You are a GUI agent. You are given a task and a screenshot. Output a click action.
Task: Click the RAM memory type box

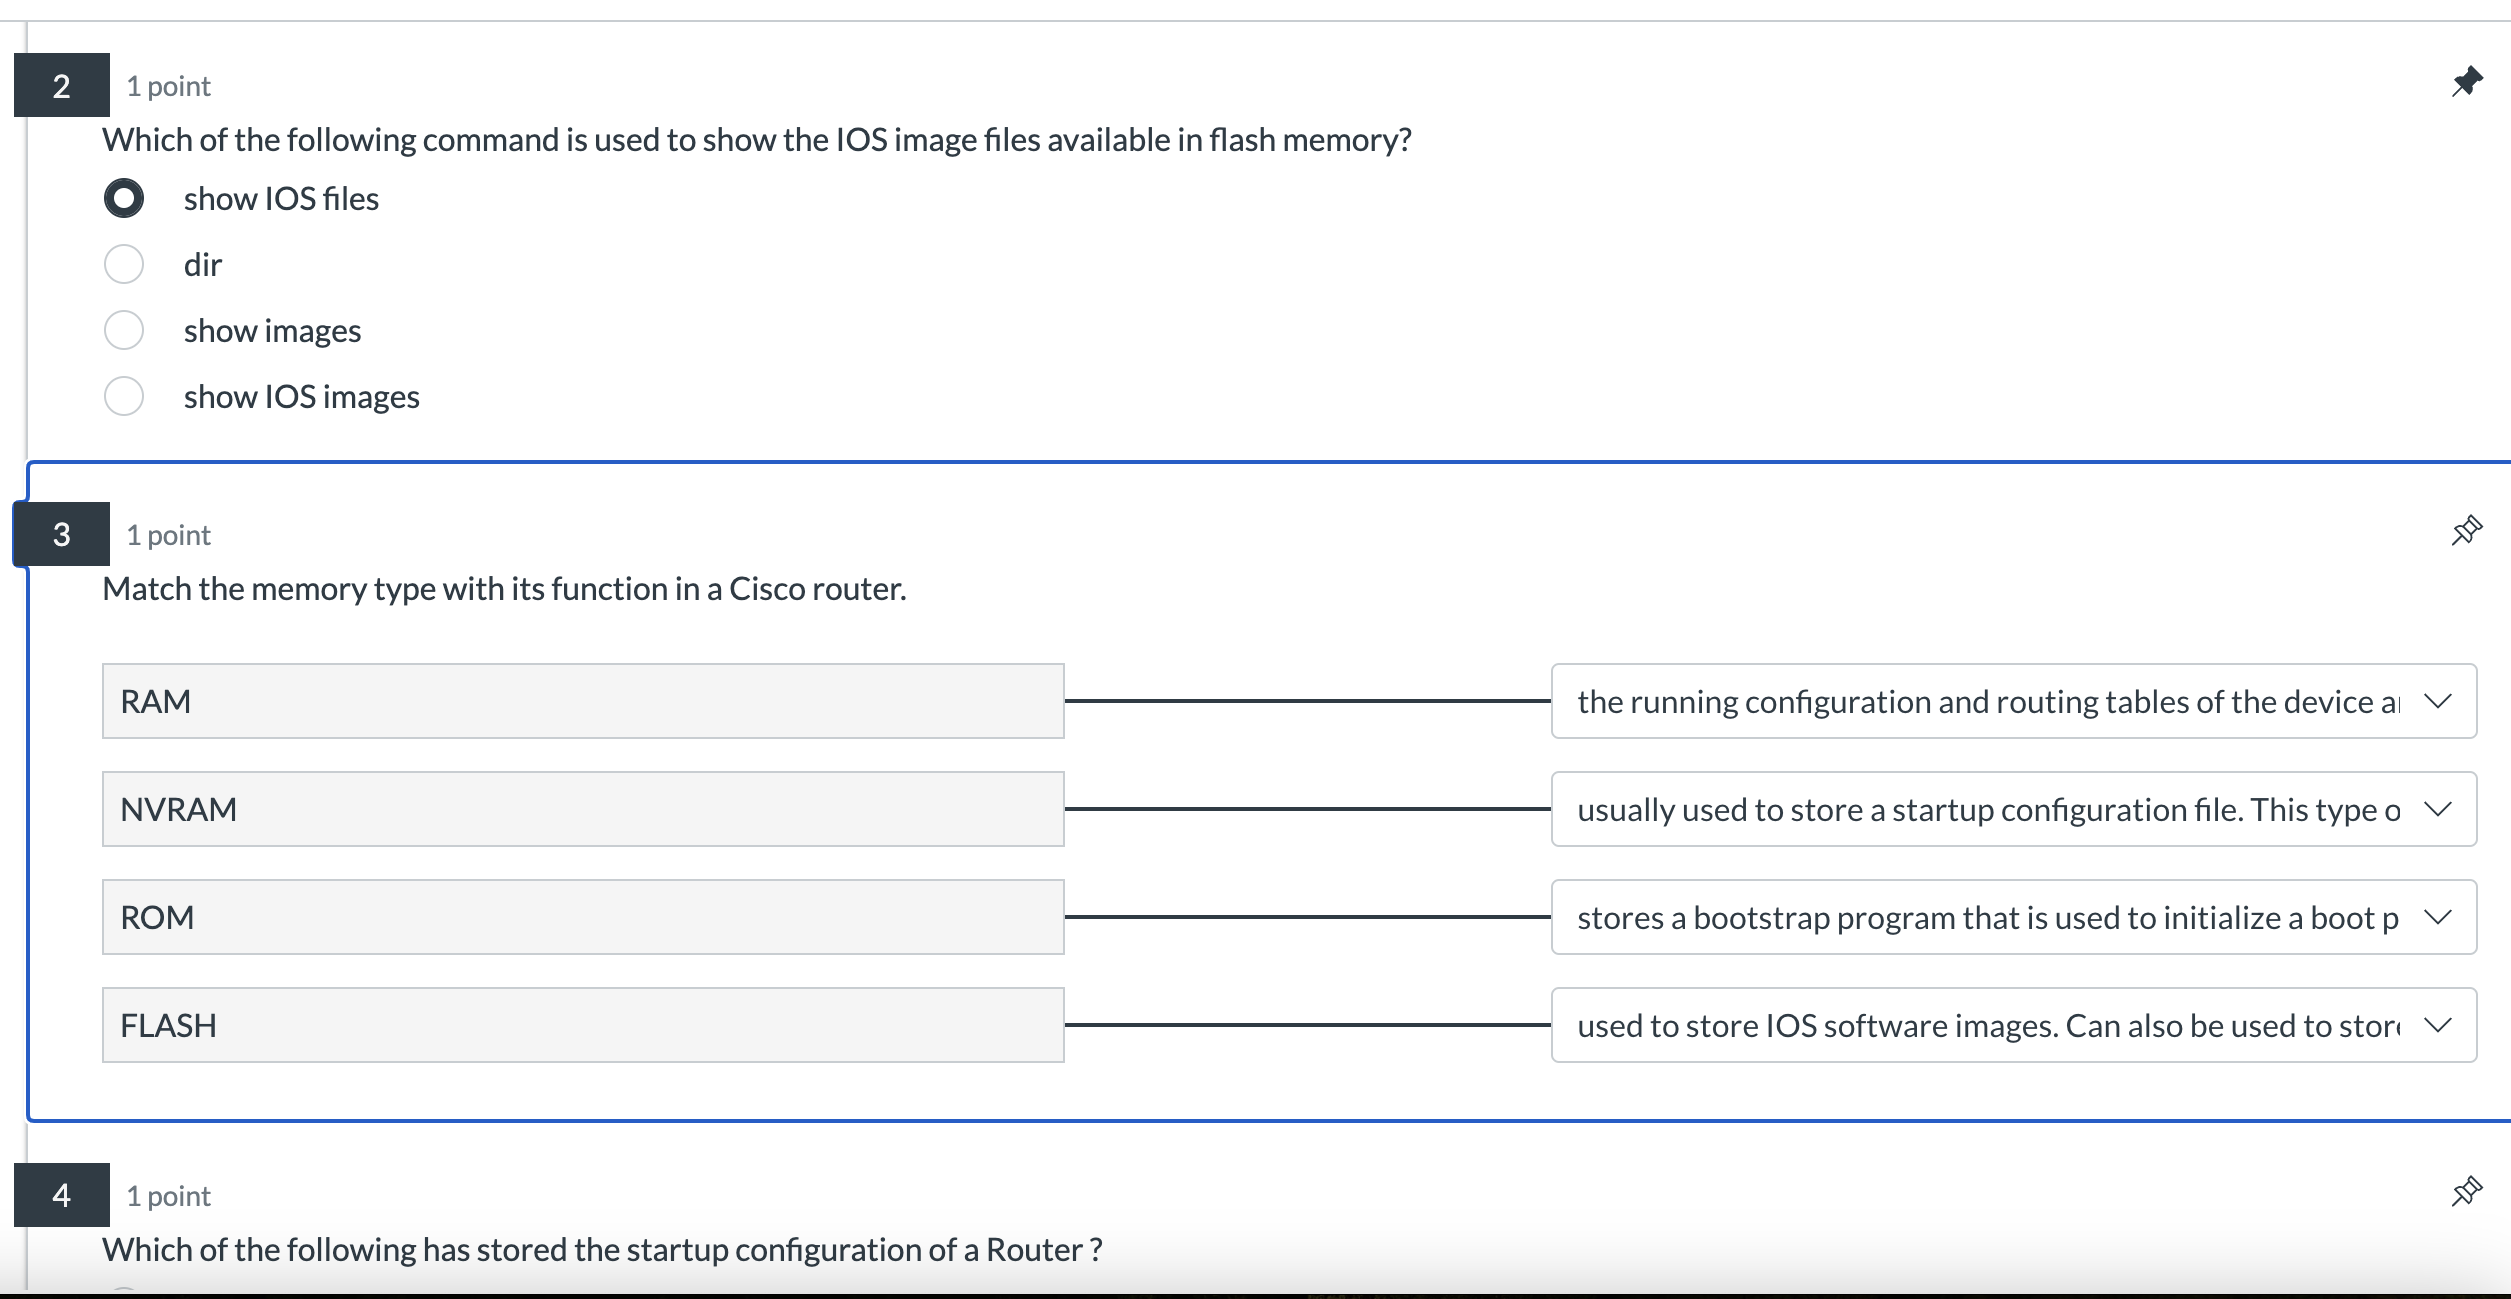pyautogui.click(x=582, y=701)
